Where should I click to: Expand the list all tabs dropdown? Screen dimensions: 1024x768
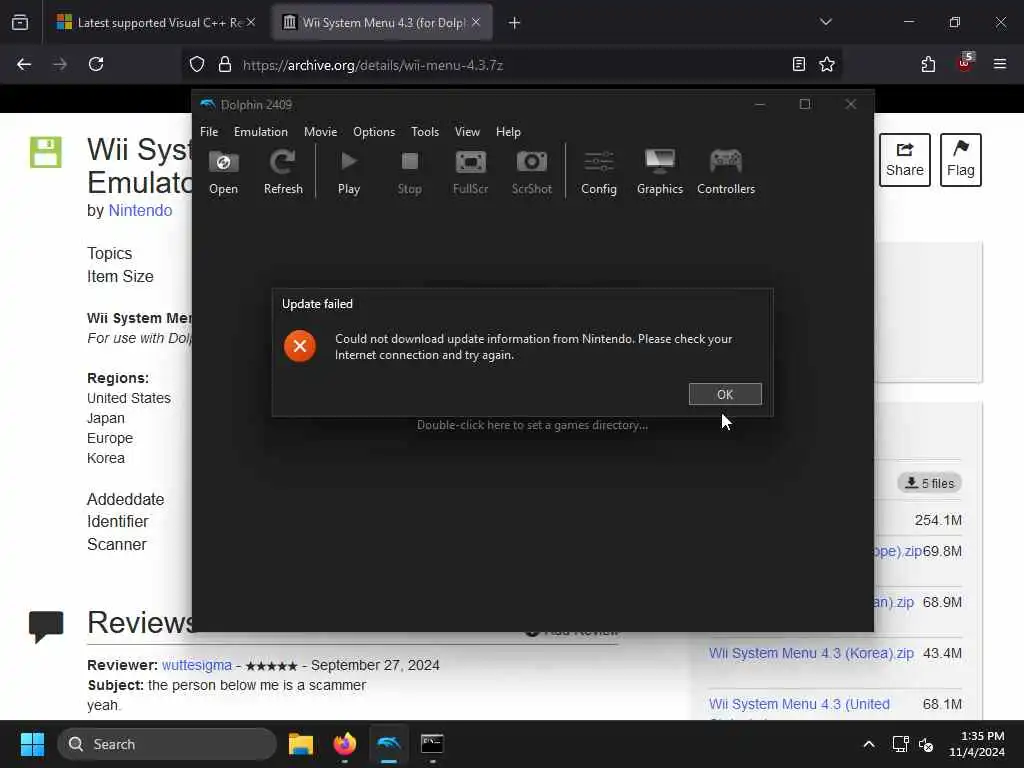click(x=825, y=22)
